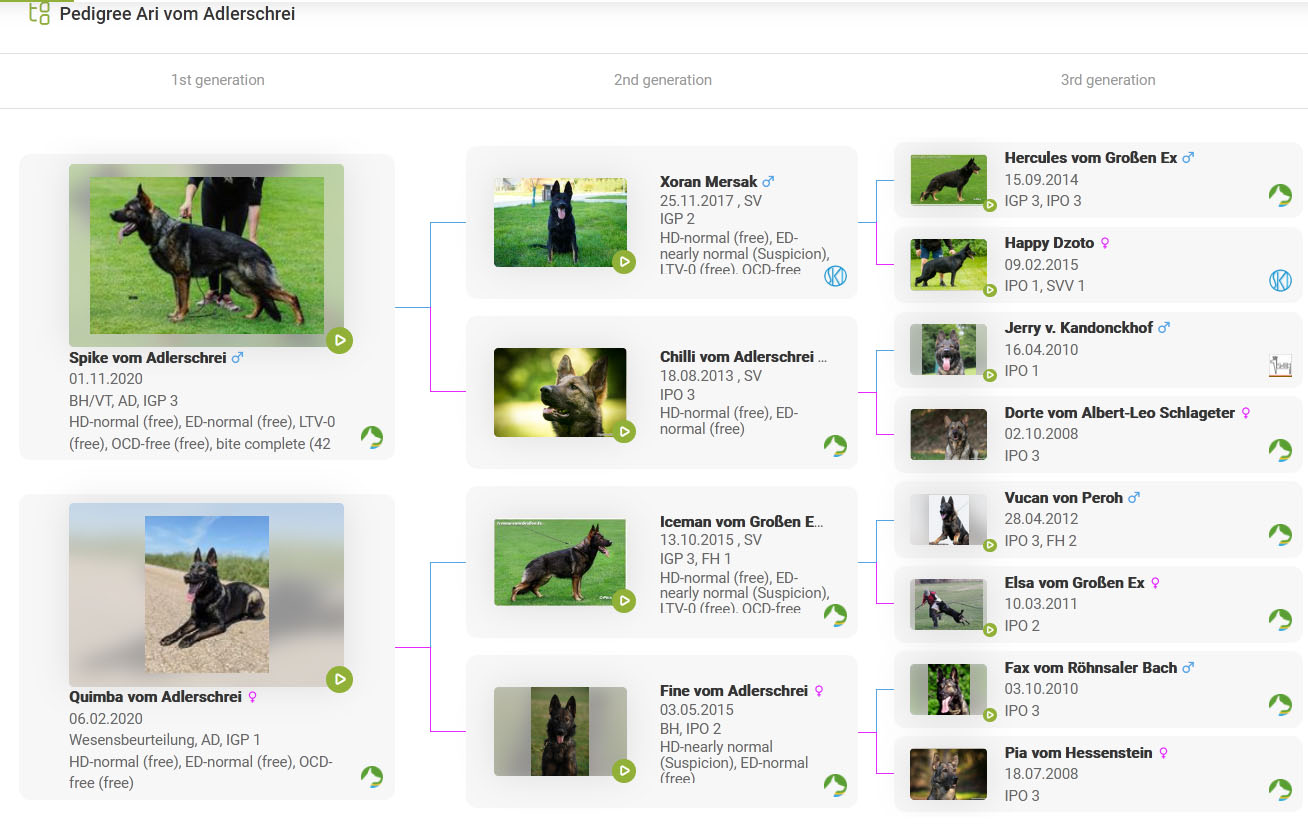Click Fax vom Röhnsaler Bach photo thumbnail
Viewport: 1308px width, 836px height.
[x=942, y=690]
